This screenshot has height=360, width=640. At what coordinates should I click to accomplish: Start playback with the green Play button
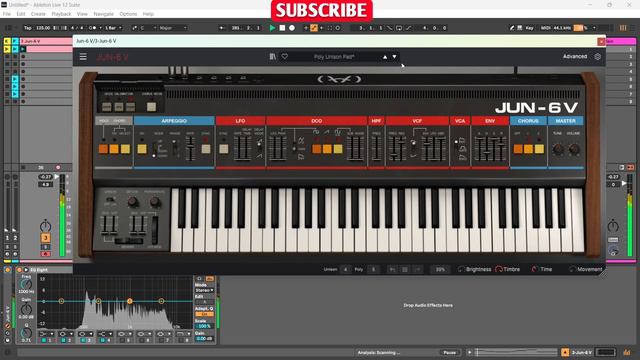pos(272,28)
